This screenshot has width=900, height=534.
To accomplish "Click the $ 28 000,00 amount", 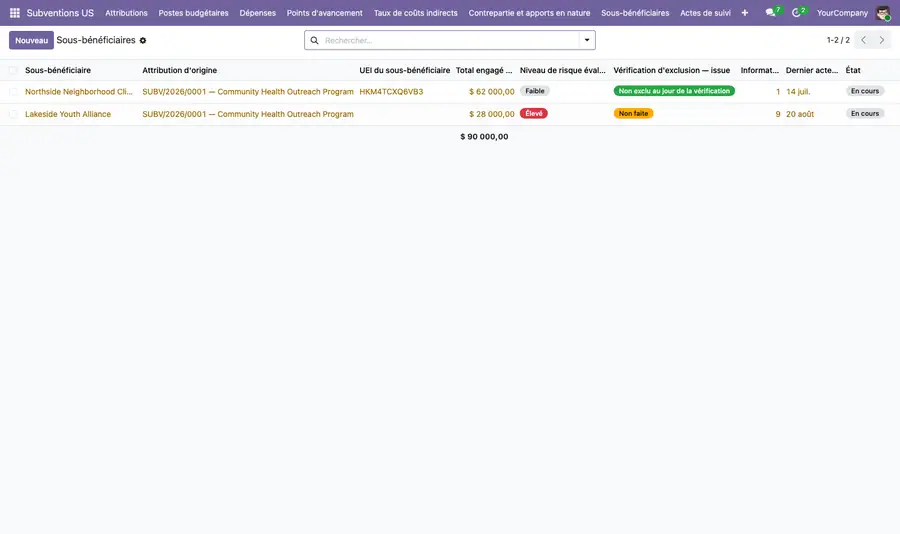I will pyautogui.click(x=492, y=114).
